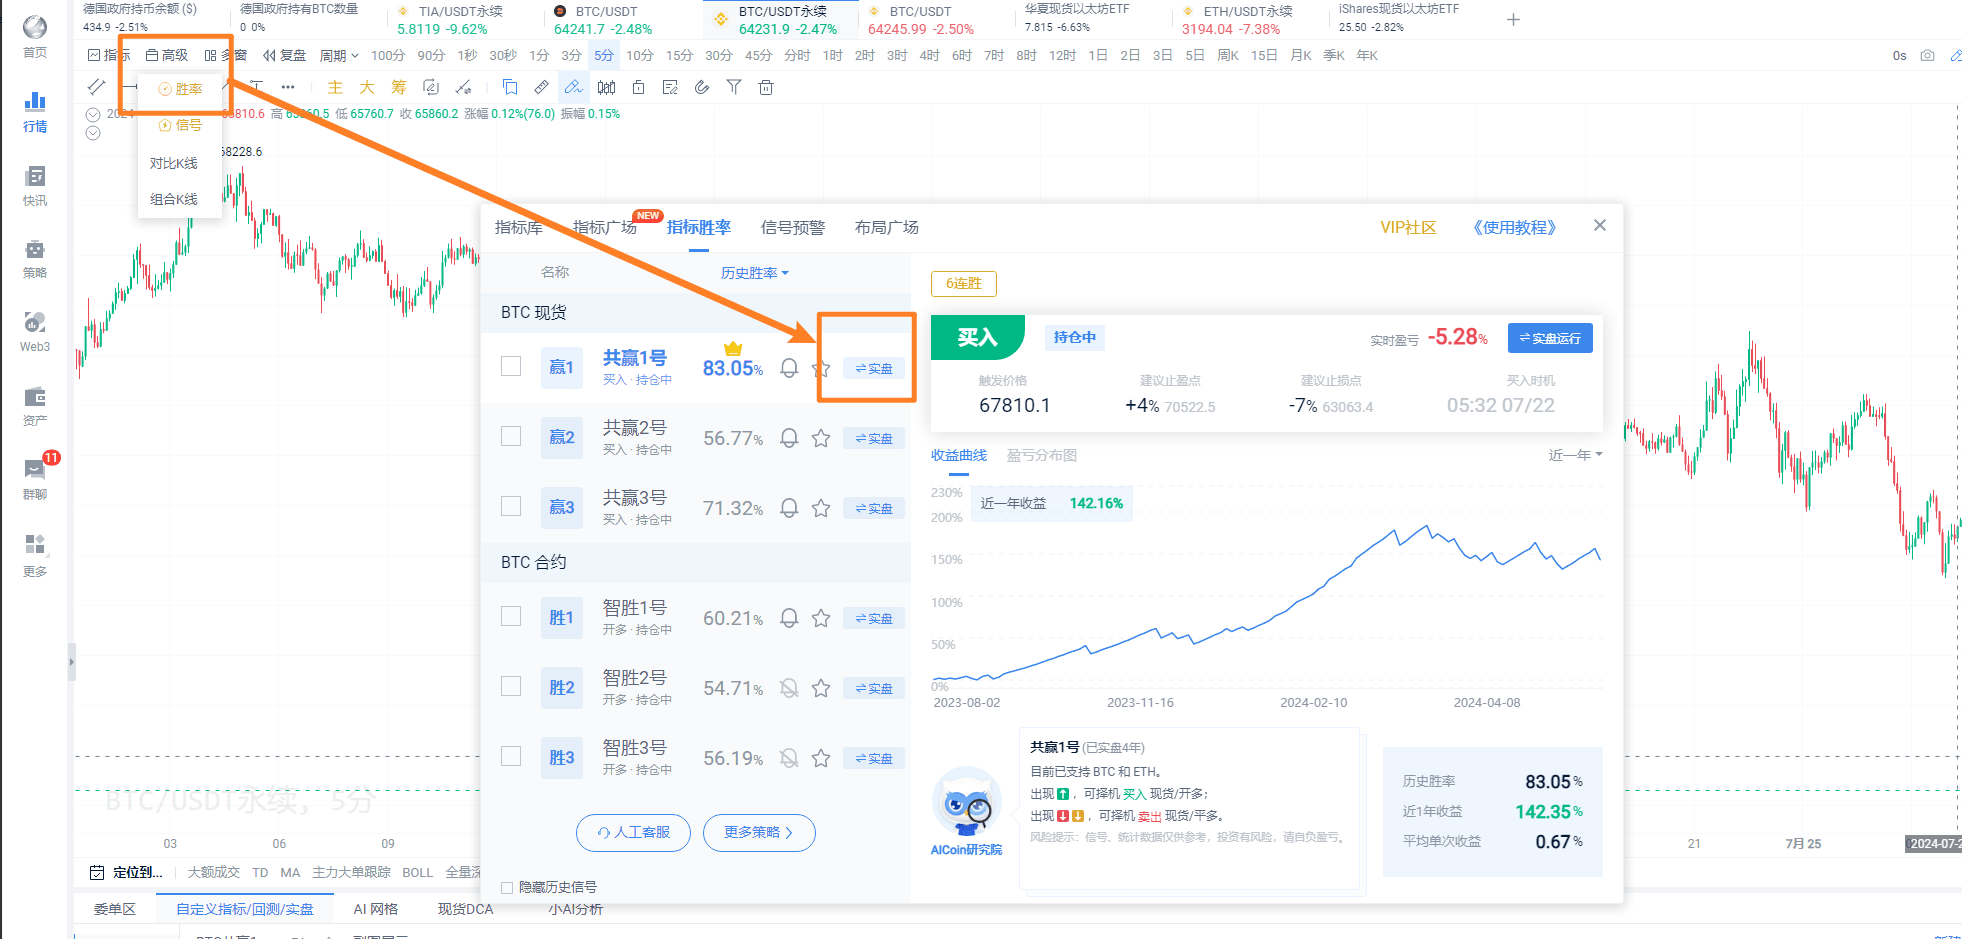Screen dimensions: 1962x939
Task: Open the 《使用教程》 link
Action: (1514, 228)
